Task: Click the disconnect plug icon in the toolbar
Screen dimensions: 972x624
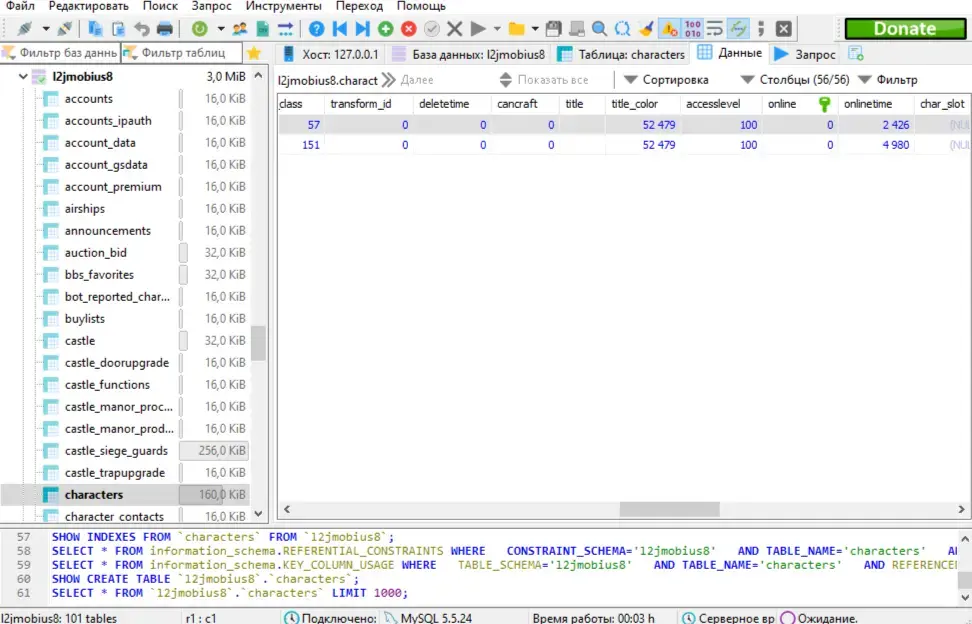Action: coord(64,29)
